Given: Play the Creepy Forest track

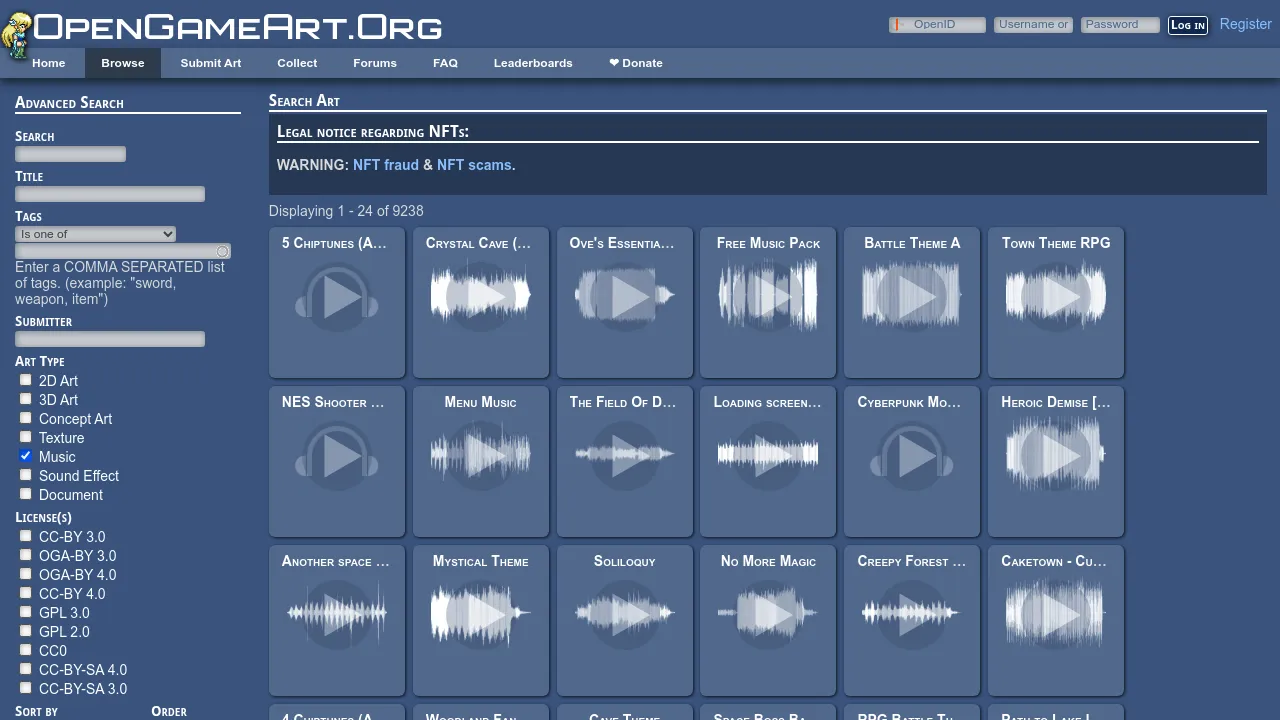Looking at the screenshot, I should coord(911,614).
